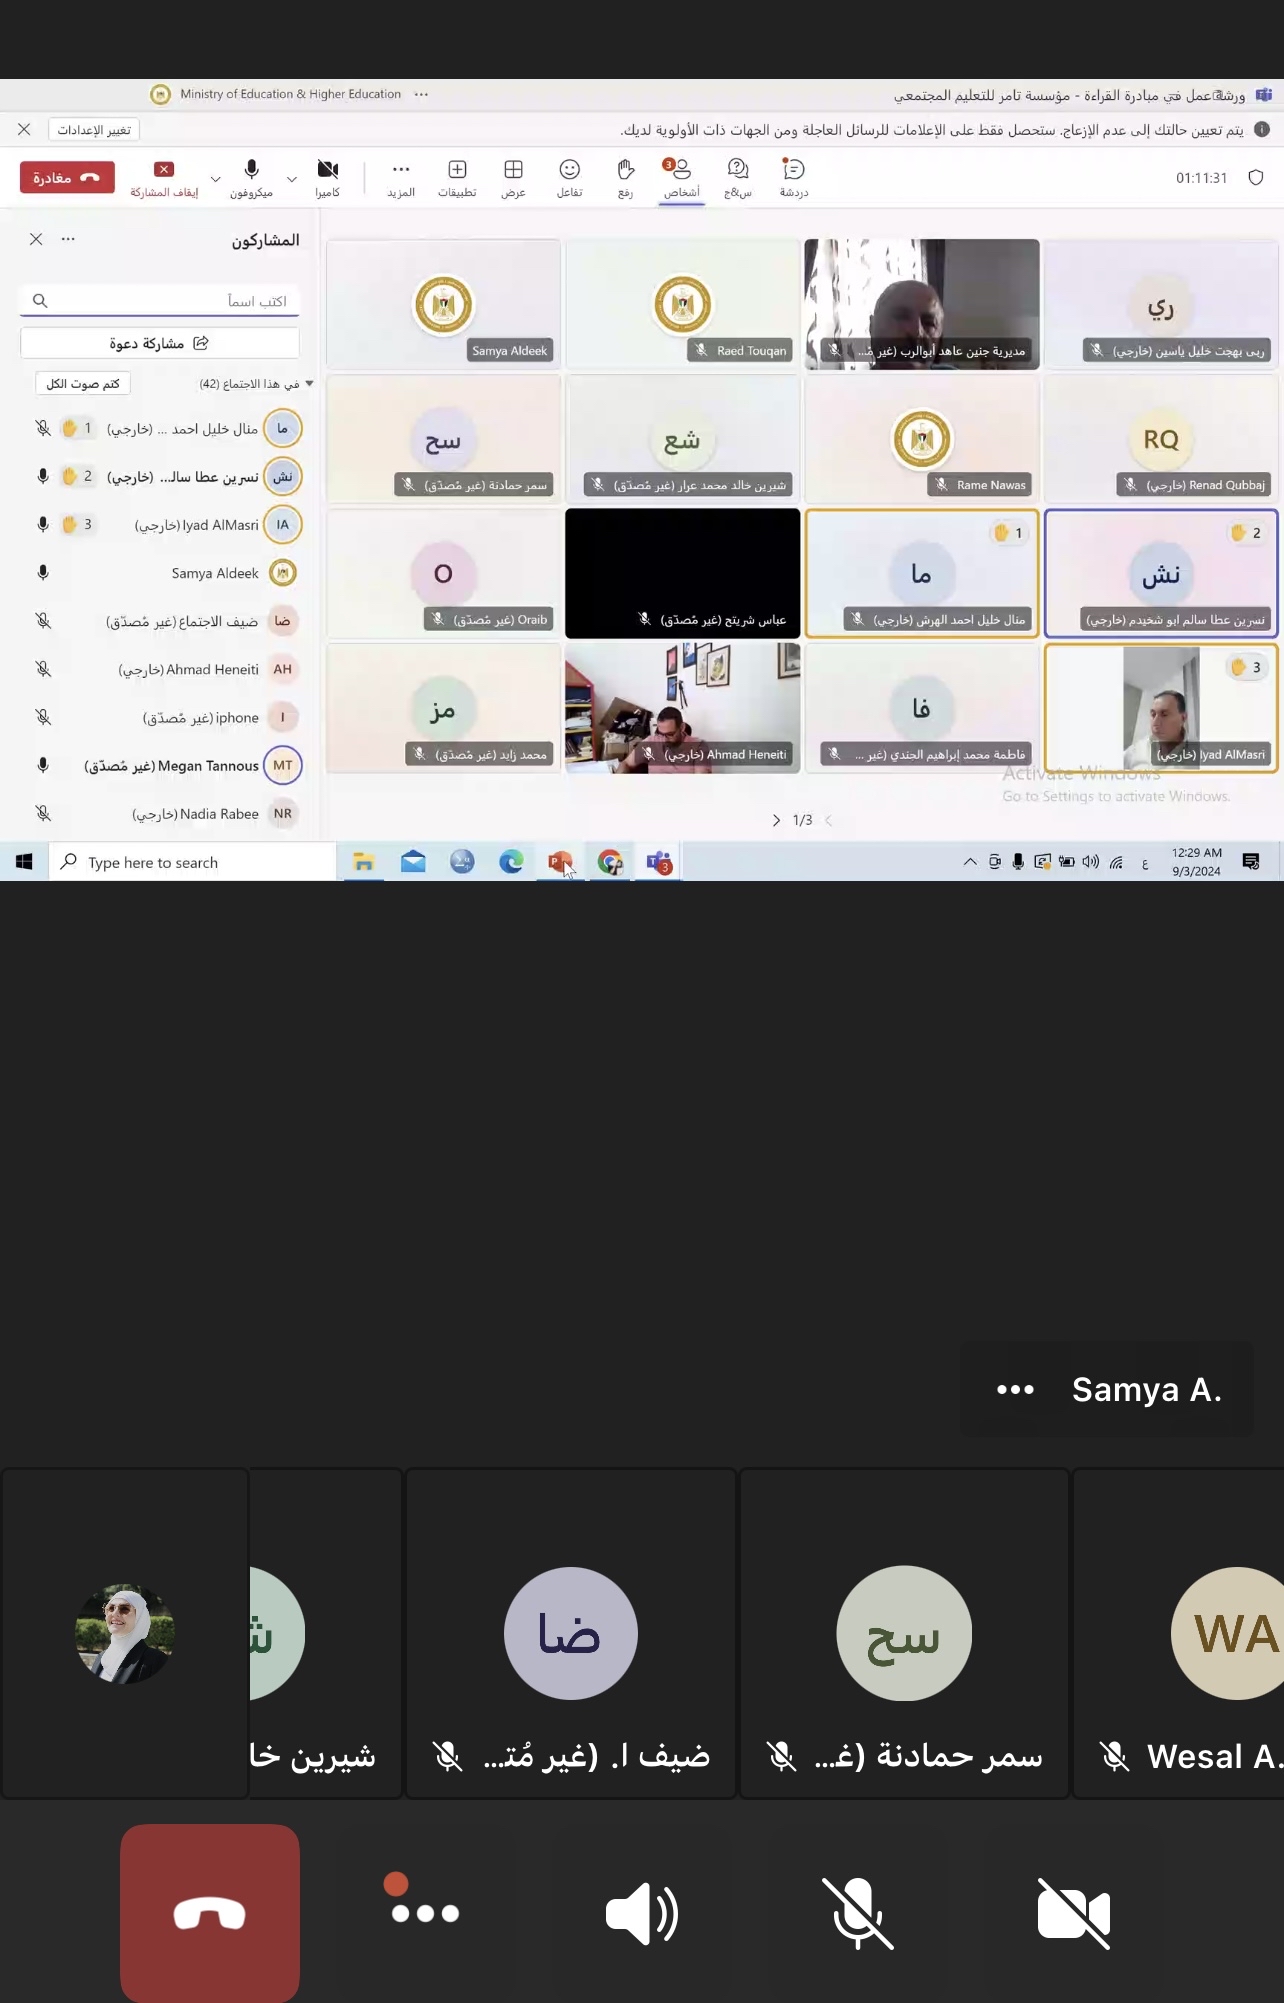The width and height of the screenshot is (1284, 2003).
Task: Expand the dropdown arrow next to the leave options
Action: tap(215, 179)
